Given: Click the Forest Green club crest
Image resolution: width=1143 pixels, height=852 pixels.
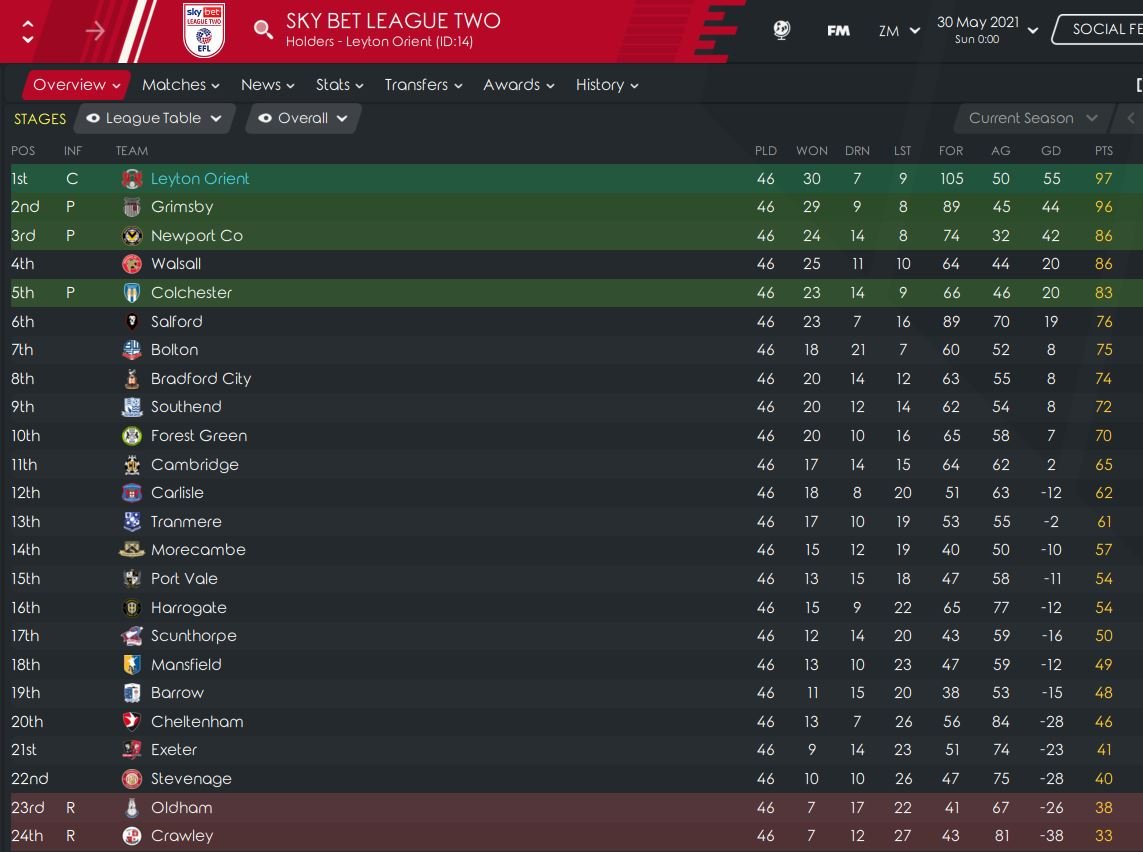Looking at the screenshot, I should [x=132, y=436].
